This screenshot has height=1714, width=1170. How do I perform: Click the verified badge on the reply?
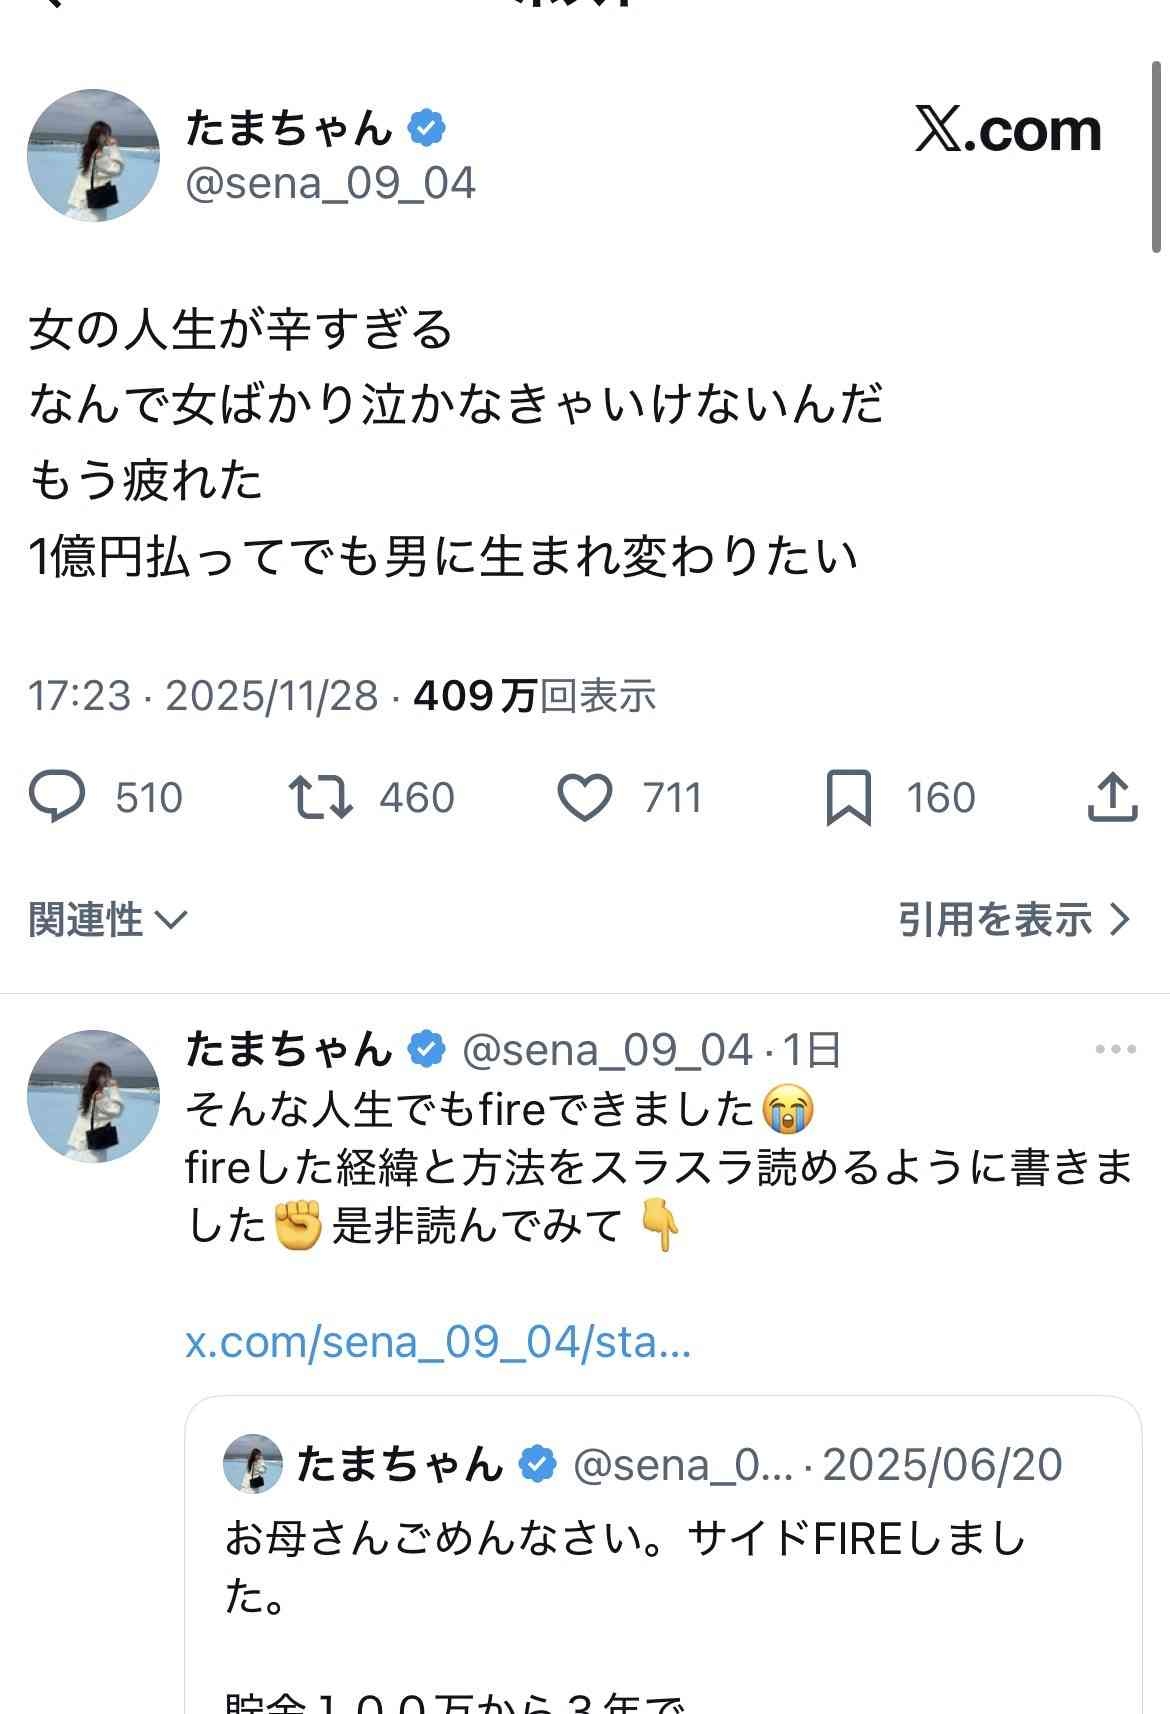point(427,1049)
